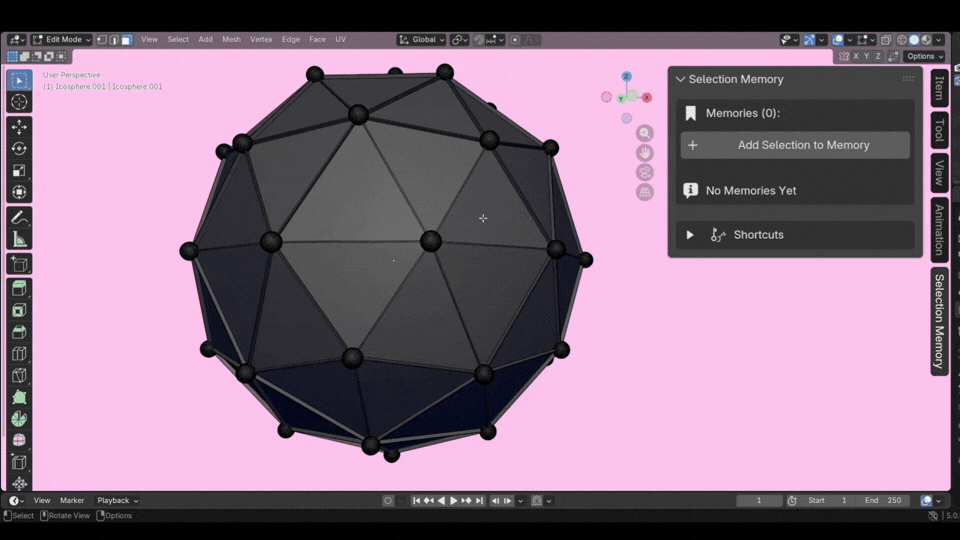
Task: Select the Inset Faces tool
Action: 19,310
